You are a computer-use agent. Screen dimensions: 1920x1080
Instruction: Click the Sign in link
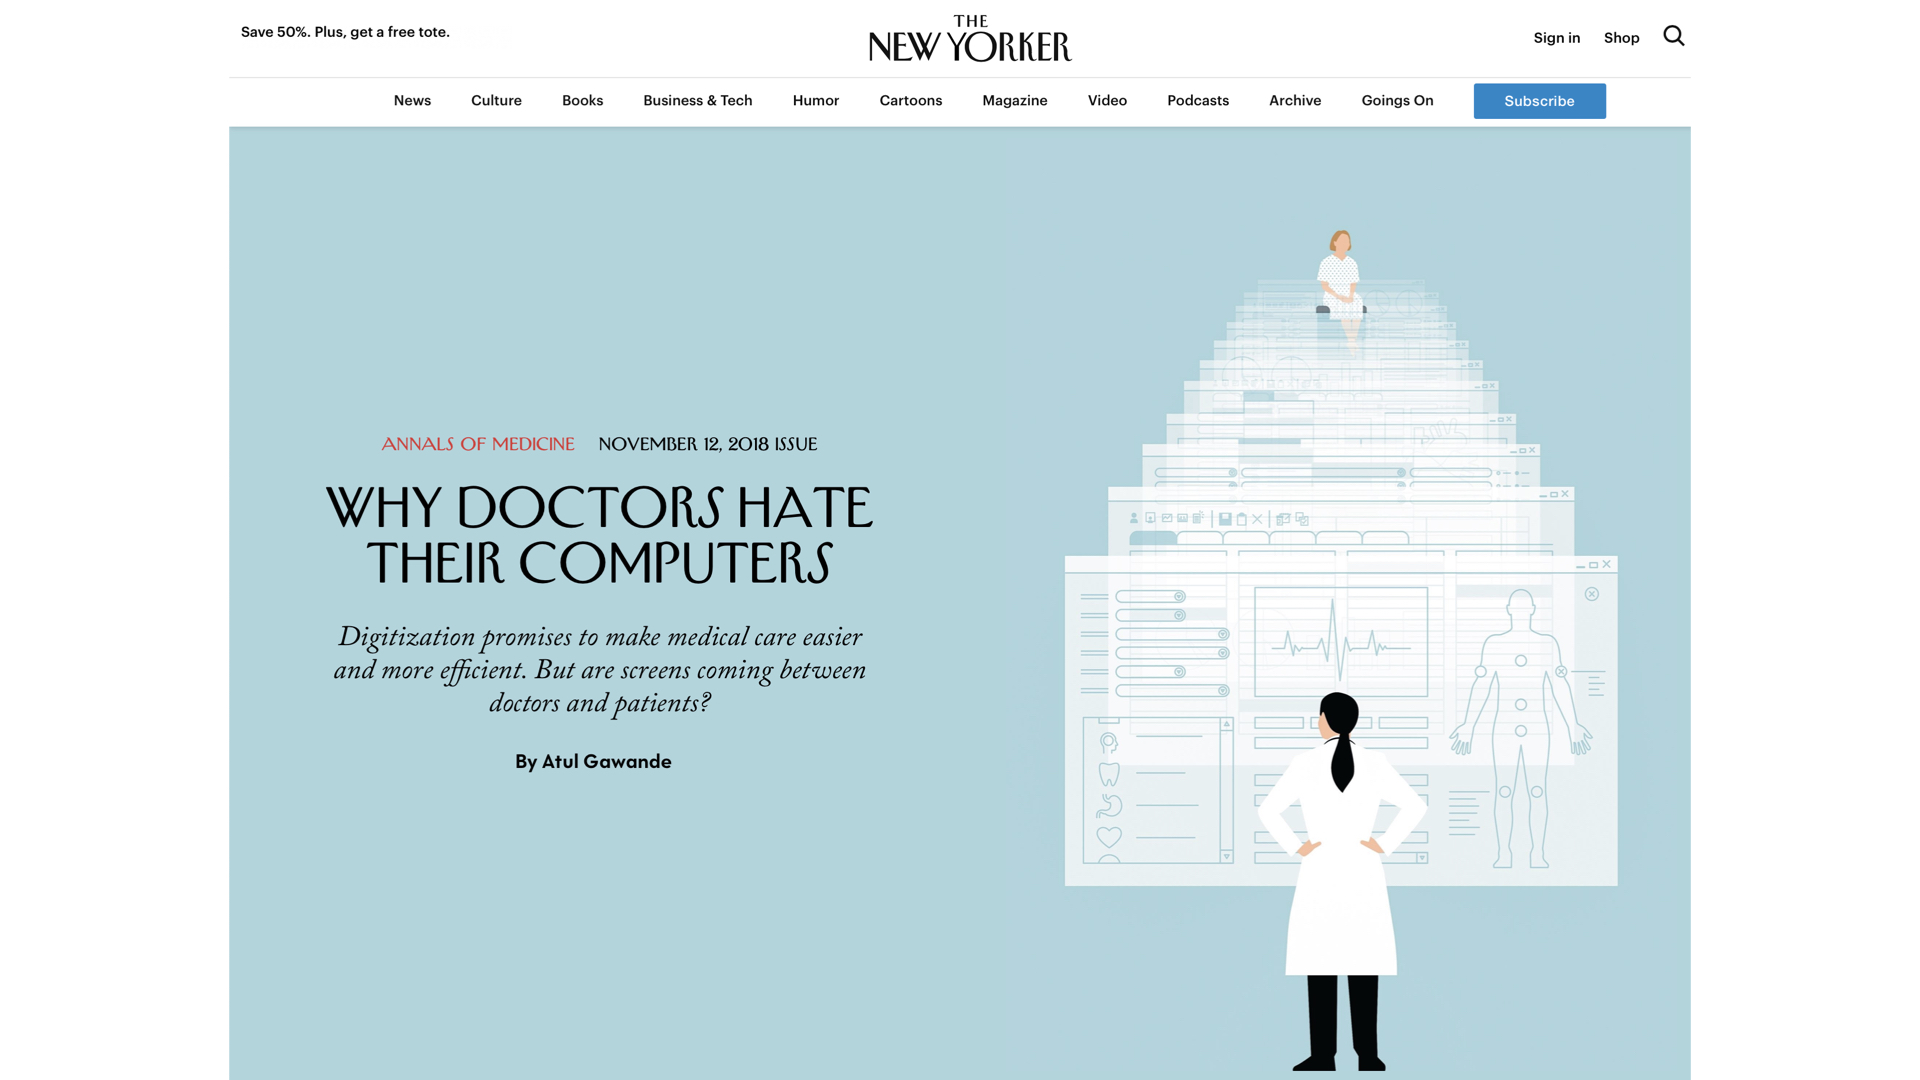[1556, 38]
